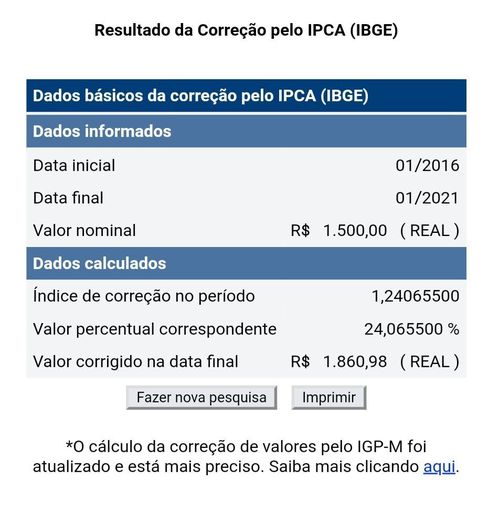Viewport: 500px width, 515px height.
Task: Click the Data inicial label
Action: click(74, 166)
